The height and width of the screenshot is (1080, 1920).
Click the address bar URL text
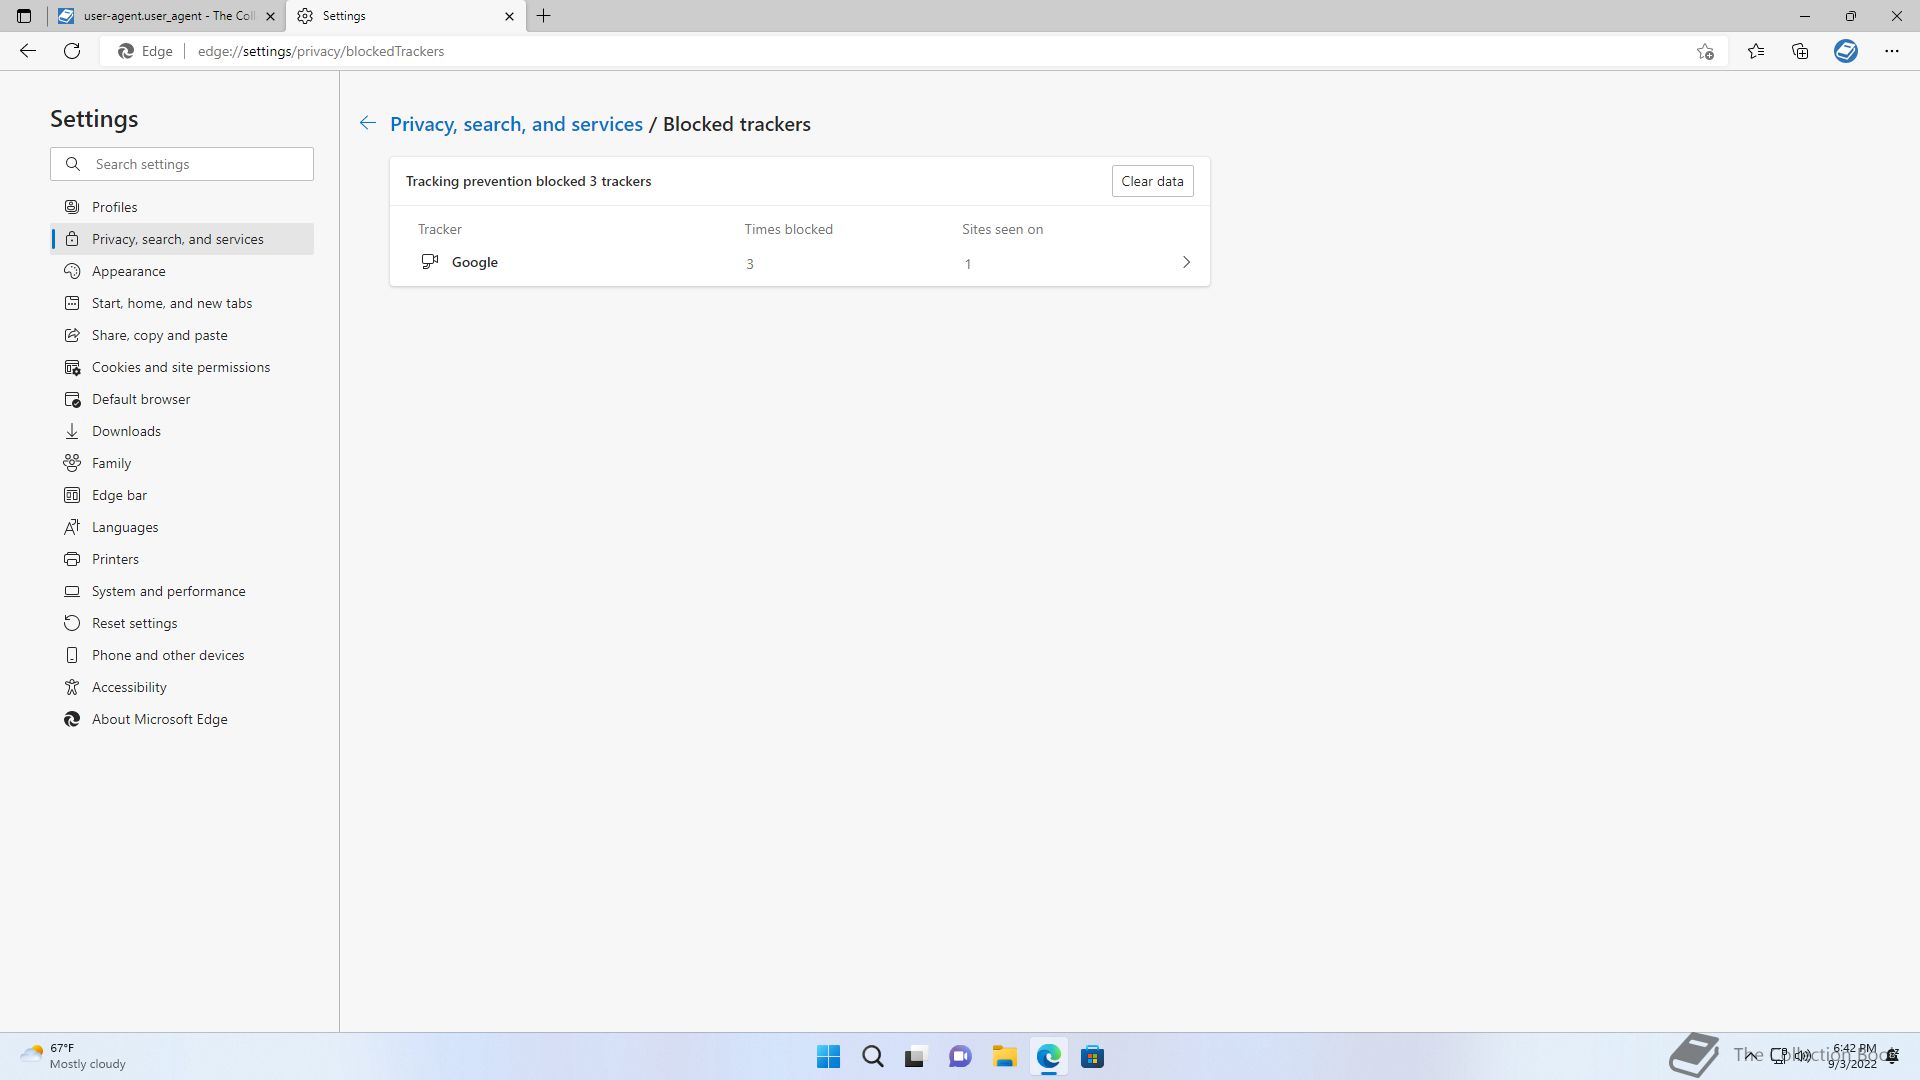(x=321, y=51)
